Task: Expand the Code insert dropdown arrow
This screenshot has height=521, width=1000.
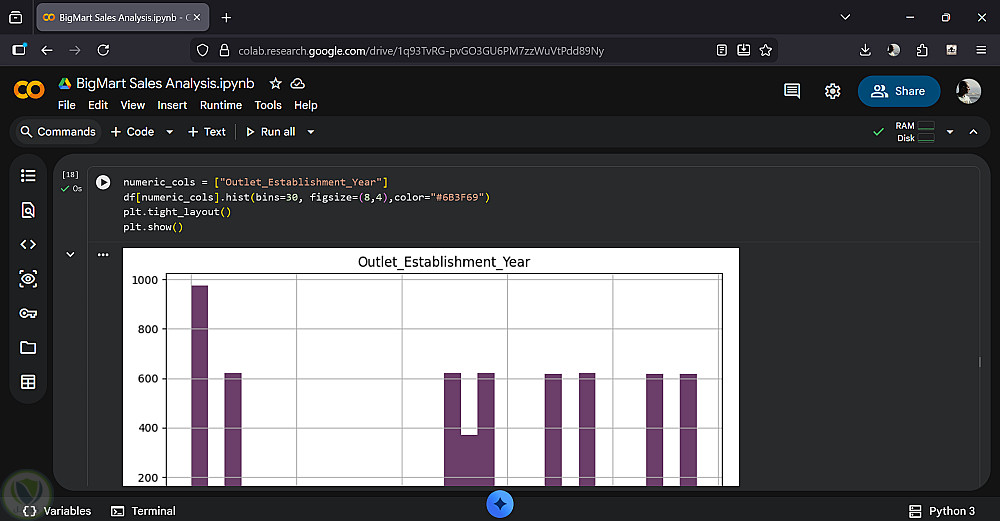Action: coord(169,132)
